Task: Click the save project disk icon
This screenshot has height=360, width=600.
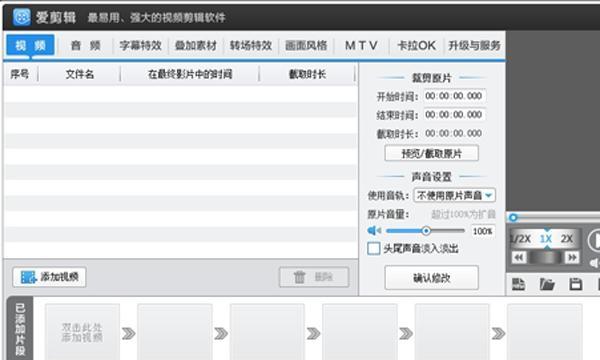Action: 576,284
